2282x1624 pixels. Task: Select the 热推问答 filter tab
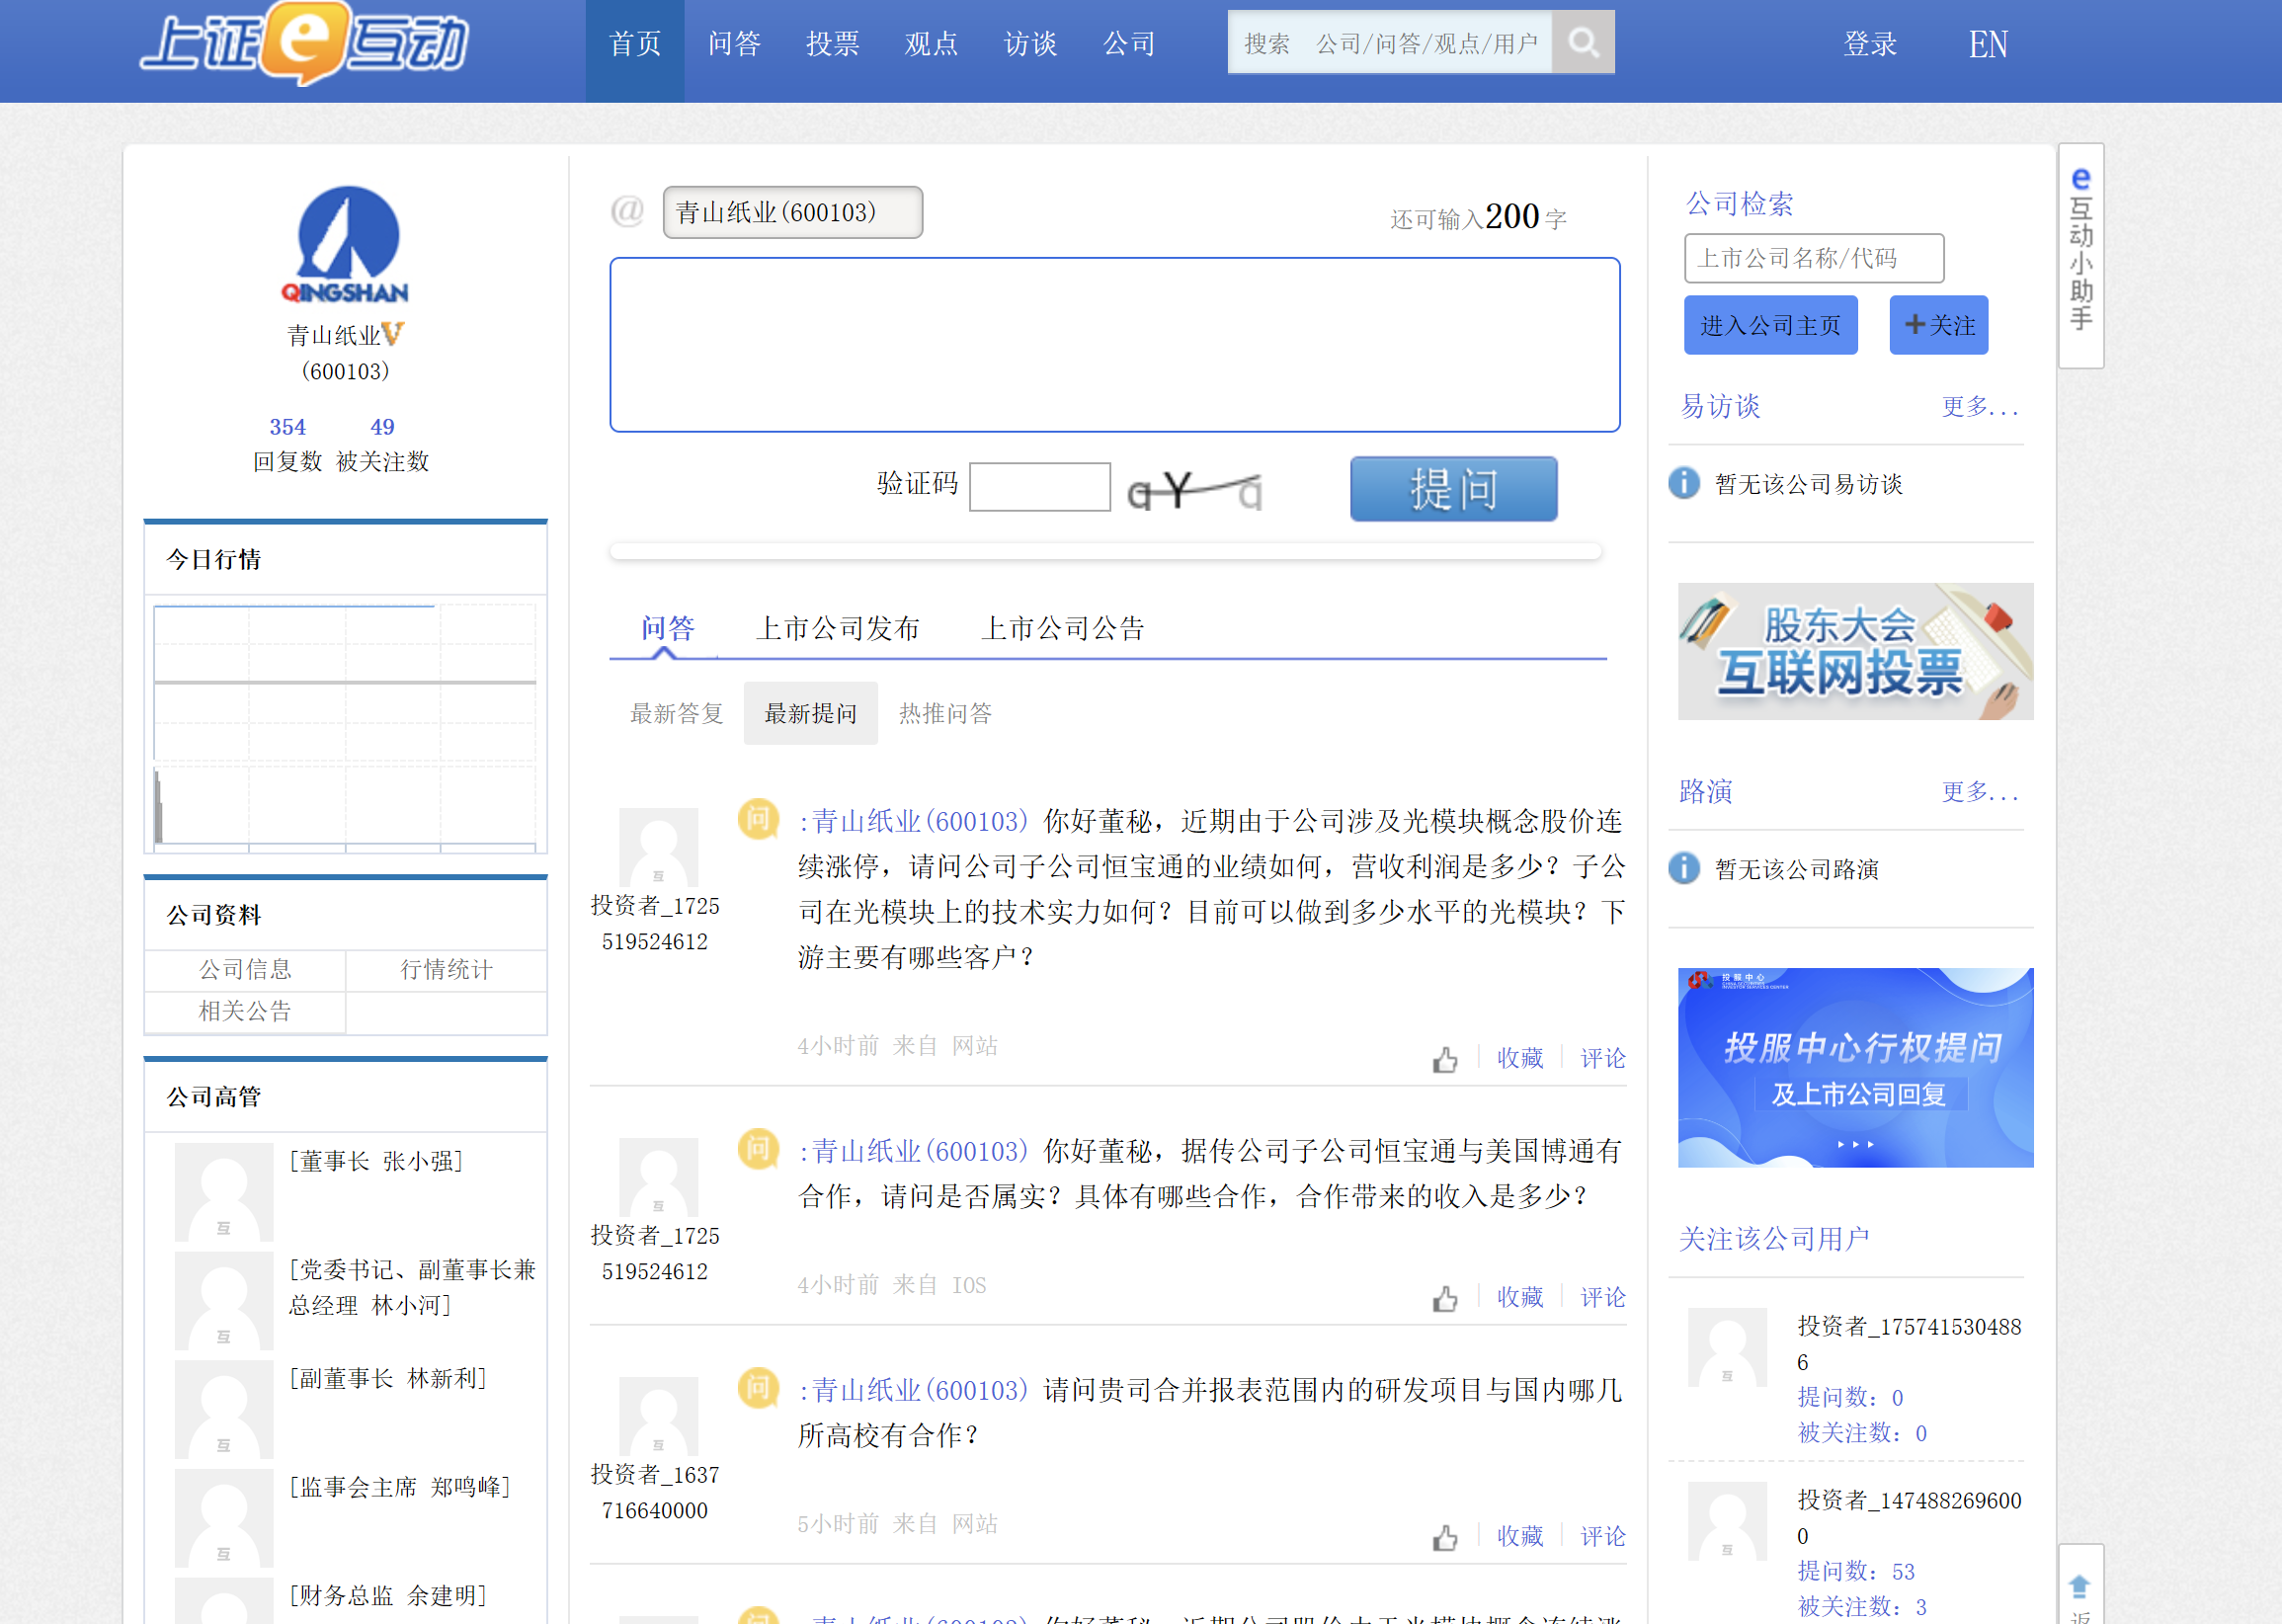[x=944, y=713]
